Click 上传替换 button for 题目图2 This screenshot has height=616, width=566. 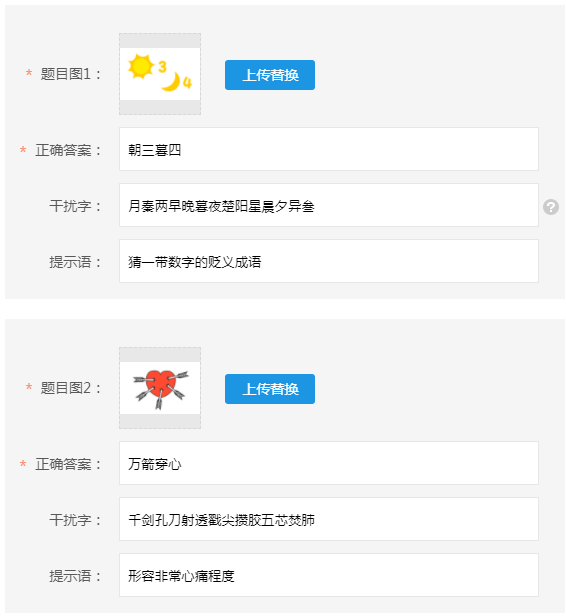[270, 389]
